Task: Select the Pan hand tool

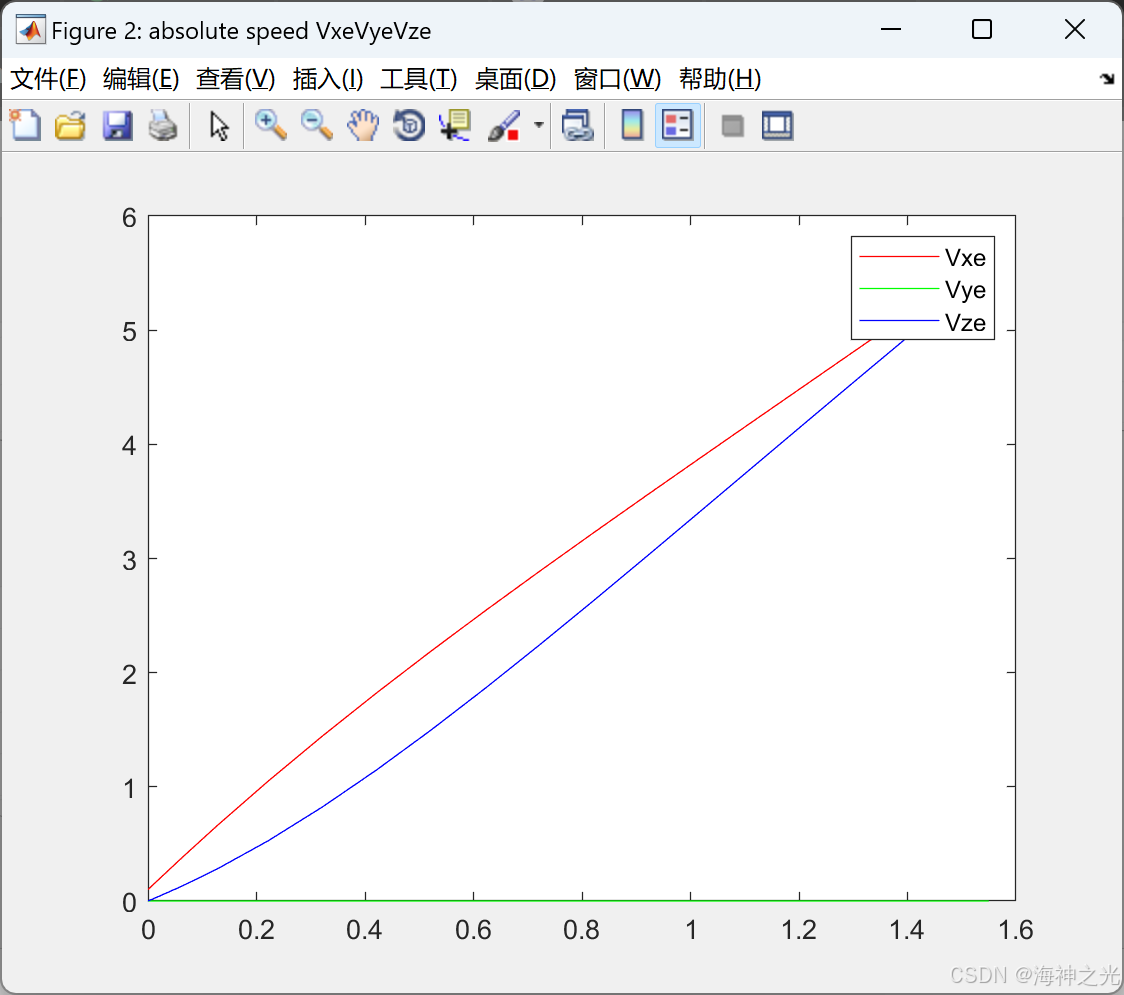Action: click(363, 125)
